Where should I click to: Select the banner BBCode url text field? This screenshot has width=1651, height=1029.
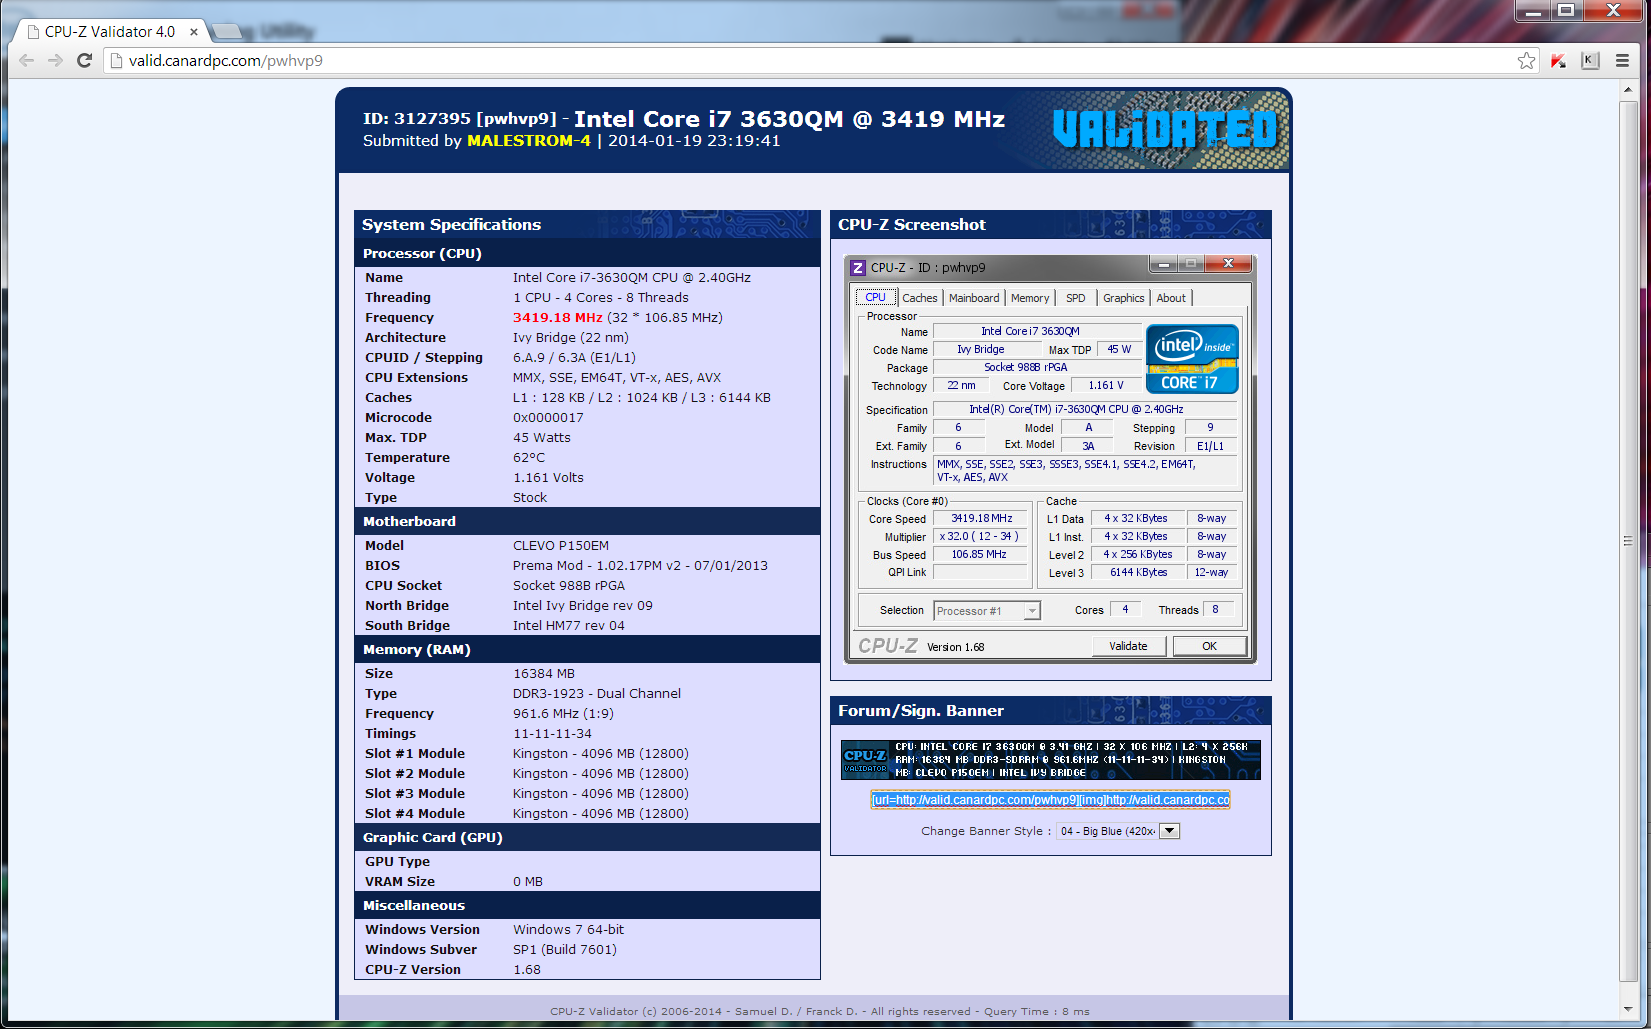(x=1050, y=800)
